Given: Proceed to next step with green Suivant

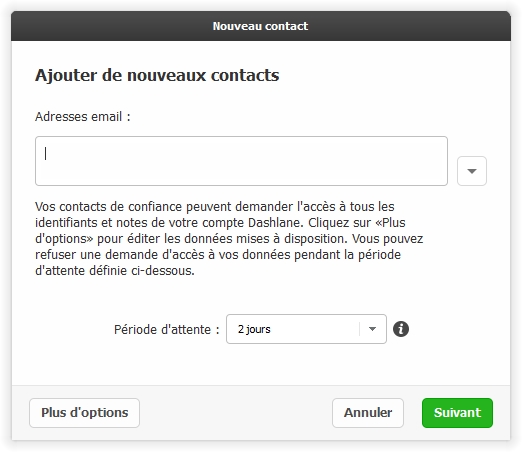Looking at the screenshot, I should pos(457,413).
